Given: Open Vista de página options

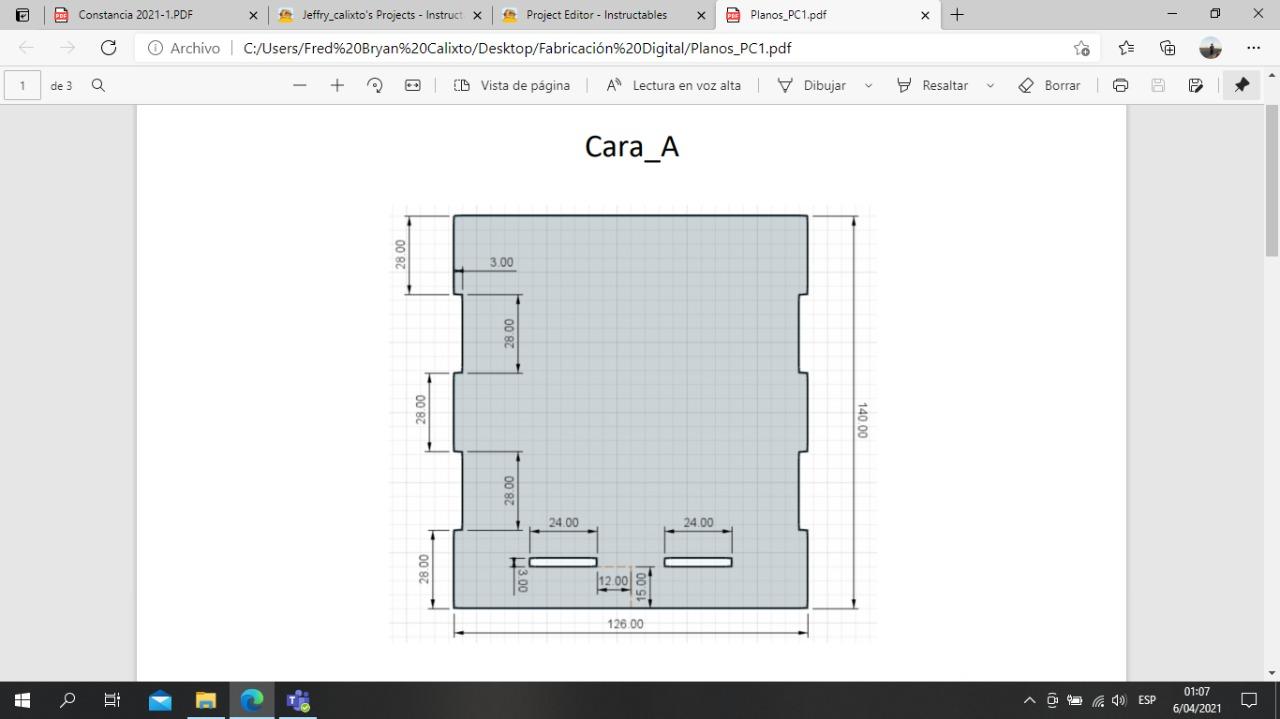Looking at the screenshot, I should click(512, 86).
